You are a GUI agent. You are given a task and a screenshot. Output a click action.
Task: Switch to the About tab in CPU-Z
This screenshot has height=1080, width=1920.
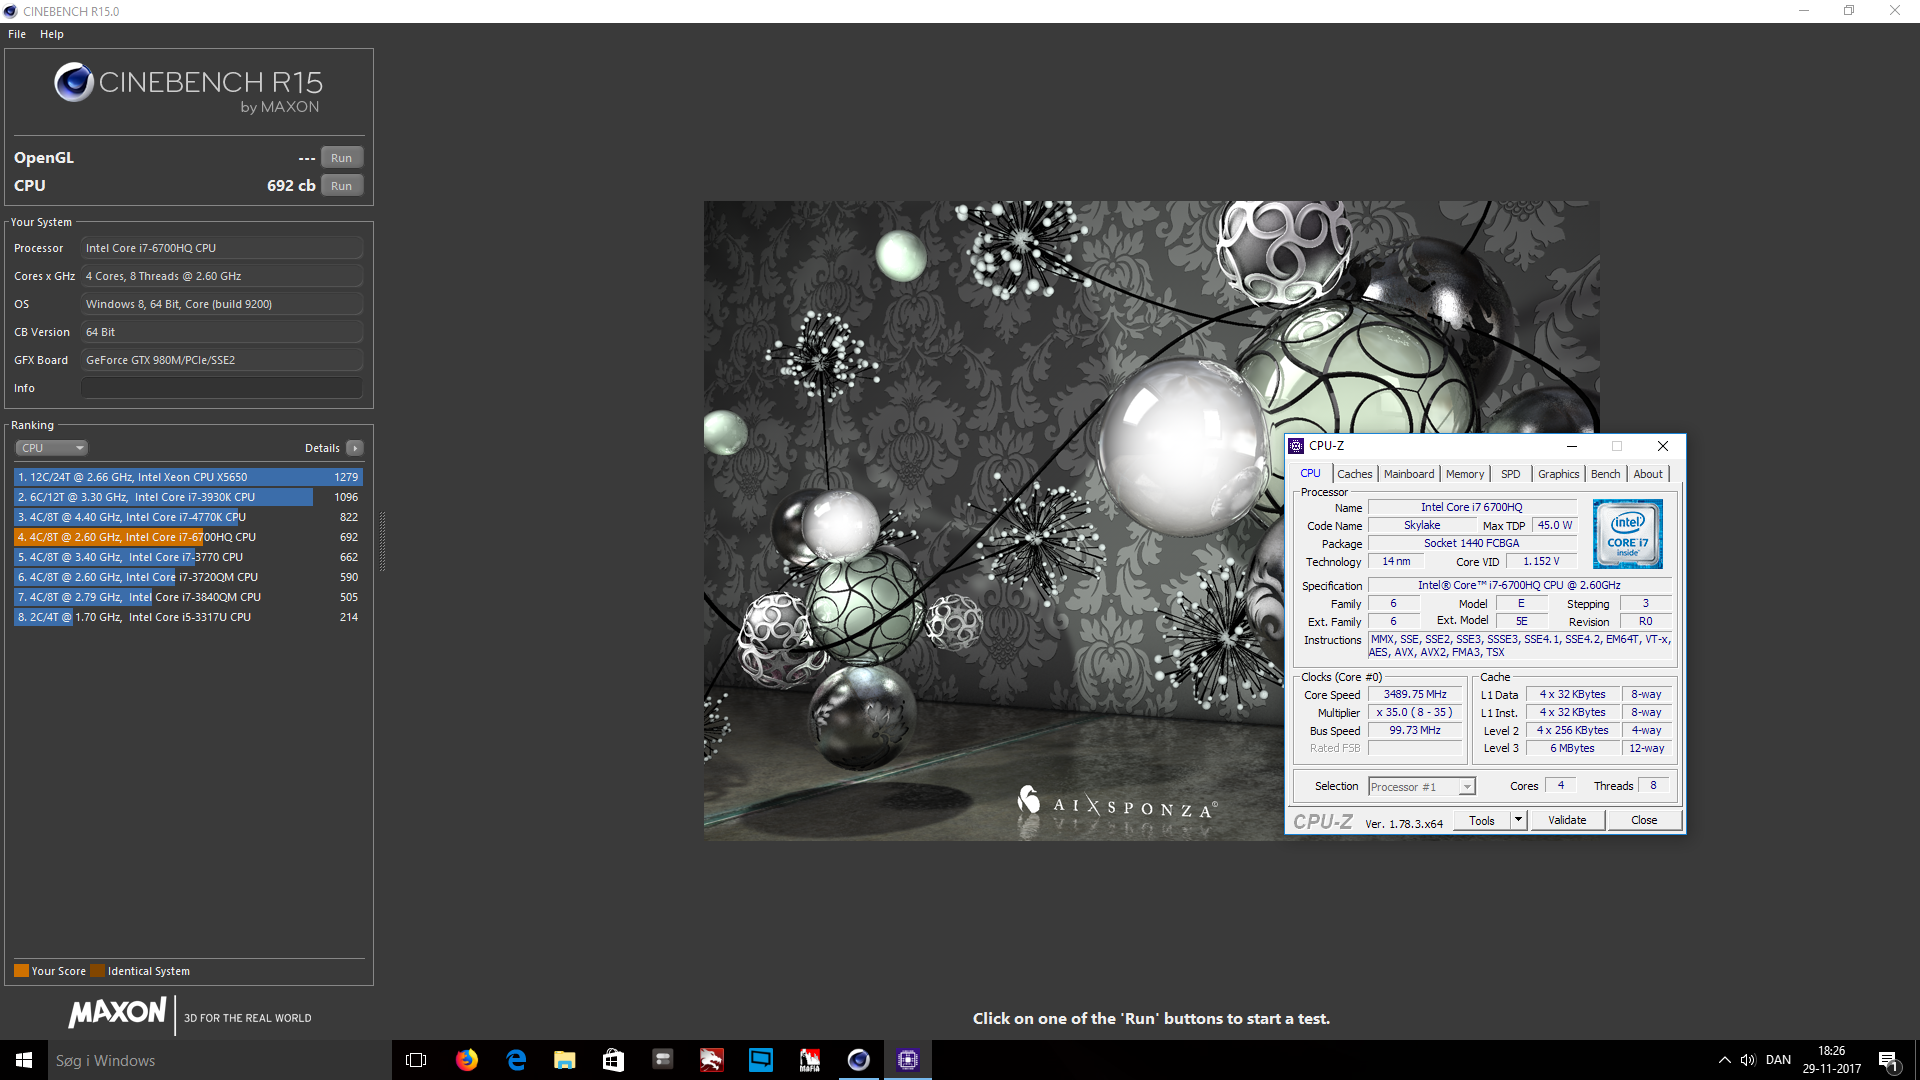point(1648,474)
